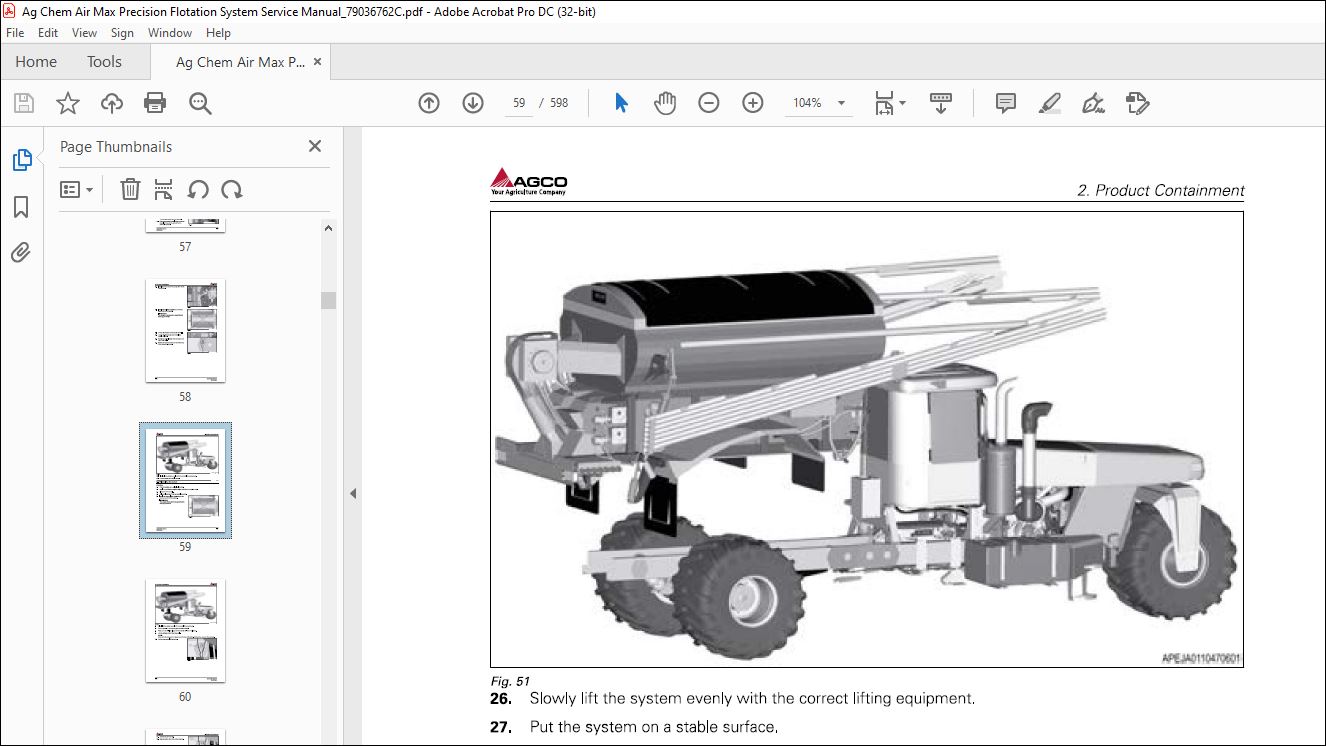Go to next page arrow
The height and width of the screenshot is (746, 1326).
pos(473,103)
